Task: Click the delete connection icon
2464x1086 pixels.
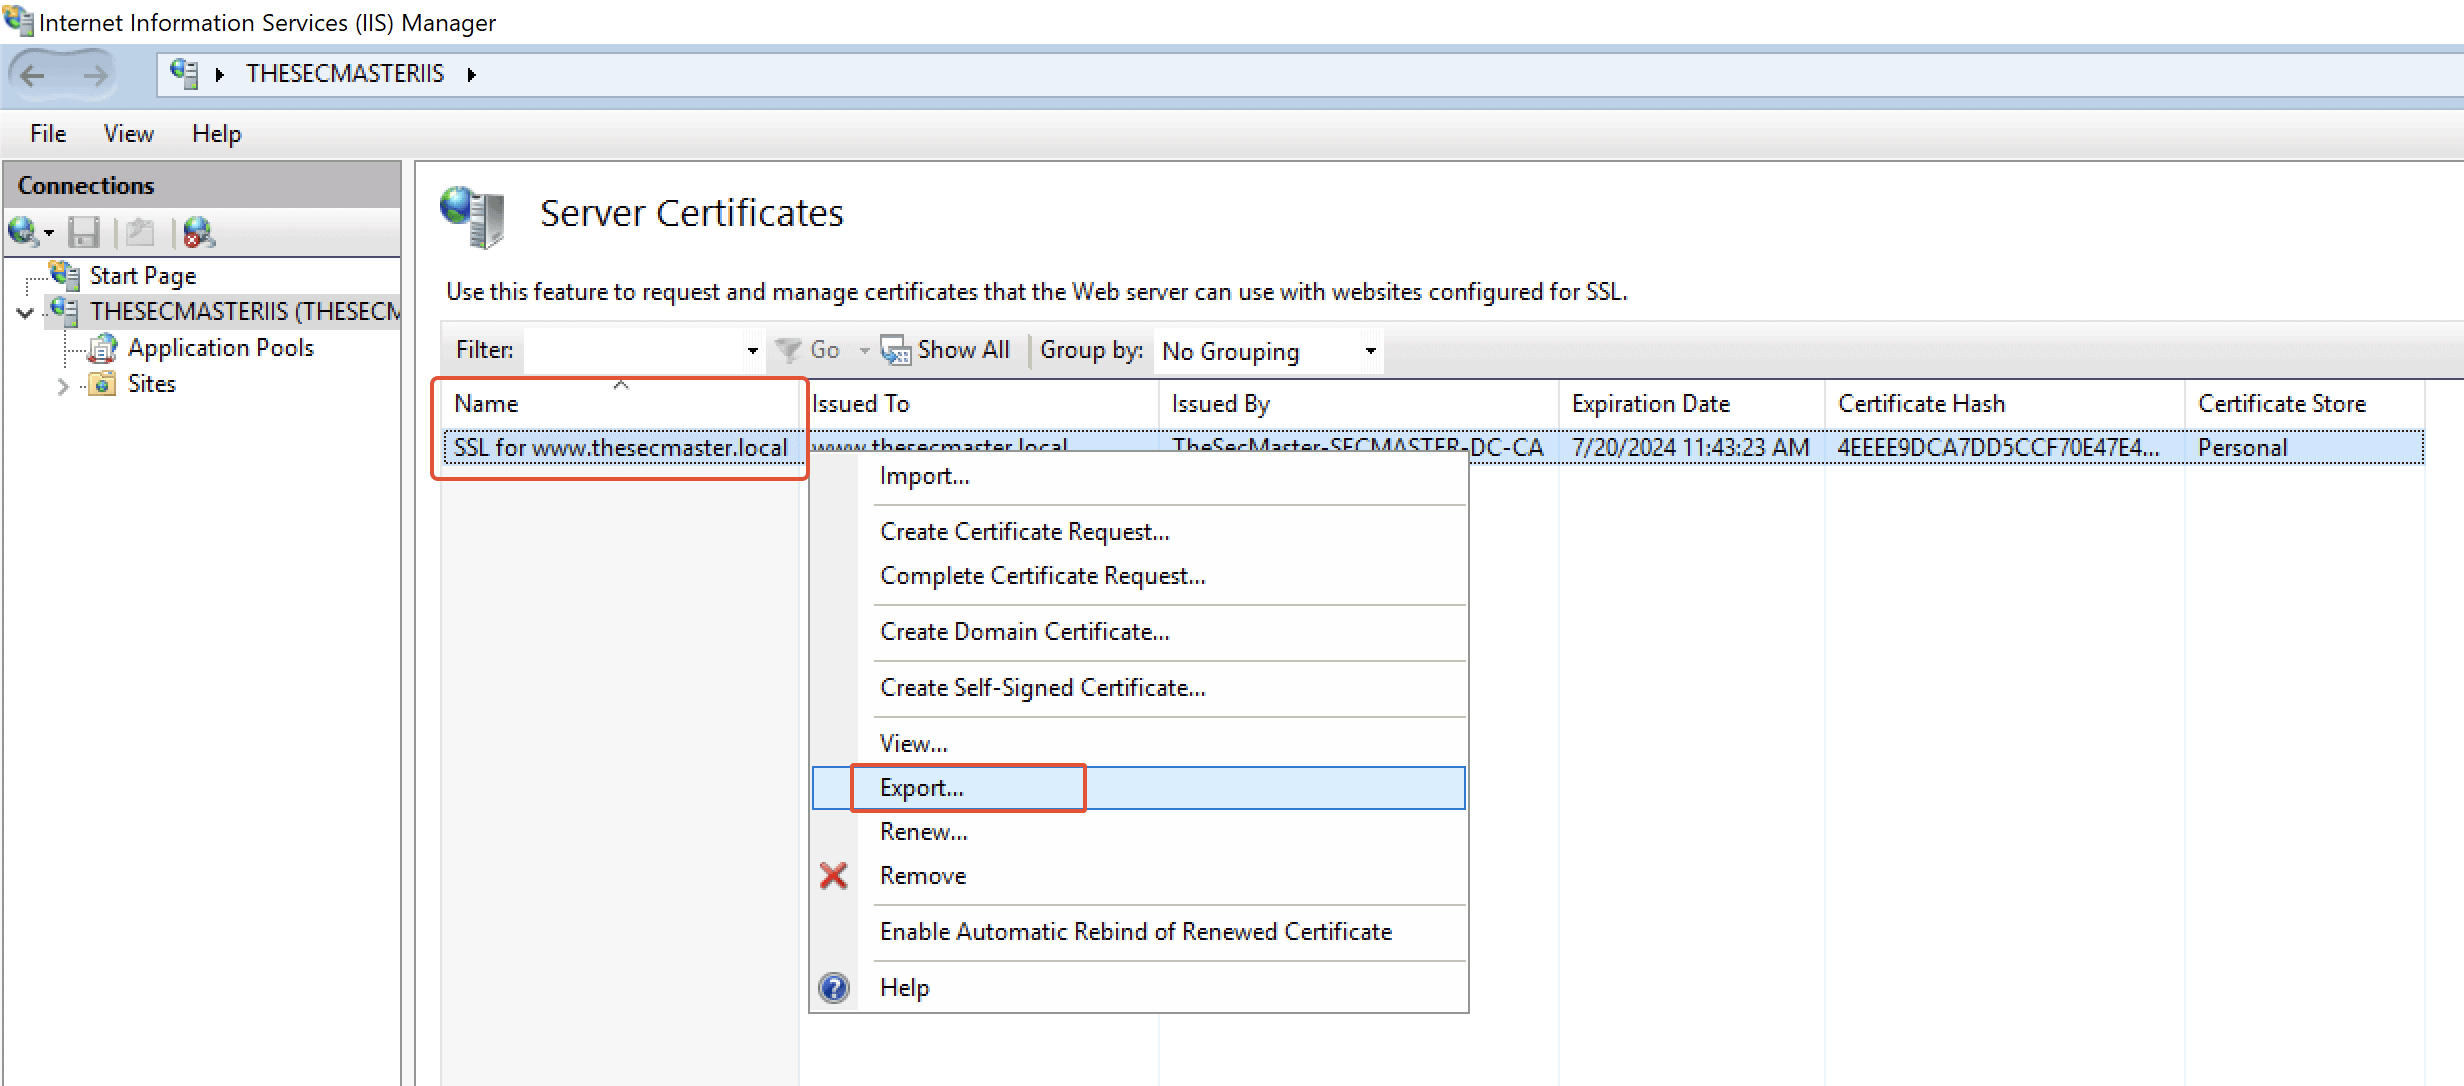Action: 198,232
